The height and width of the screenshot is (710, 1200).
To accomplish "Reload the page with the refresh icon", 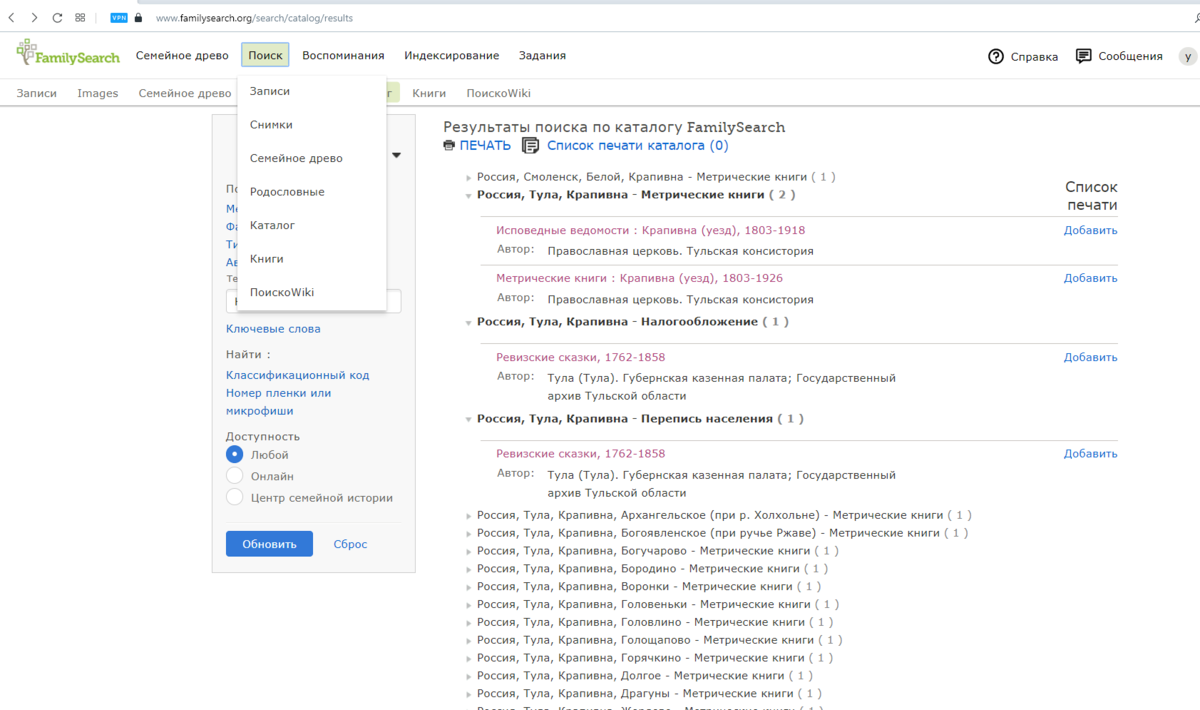I will point(57,18).
